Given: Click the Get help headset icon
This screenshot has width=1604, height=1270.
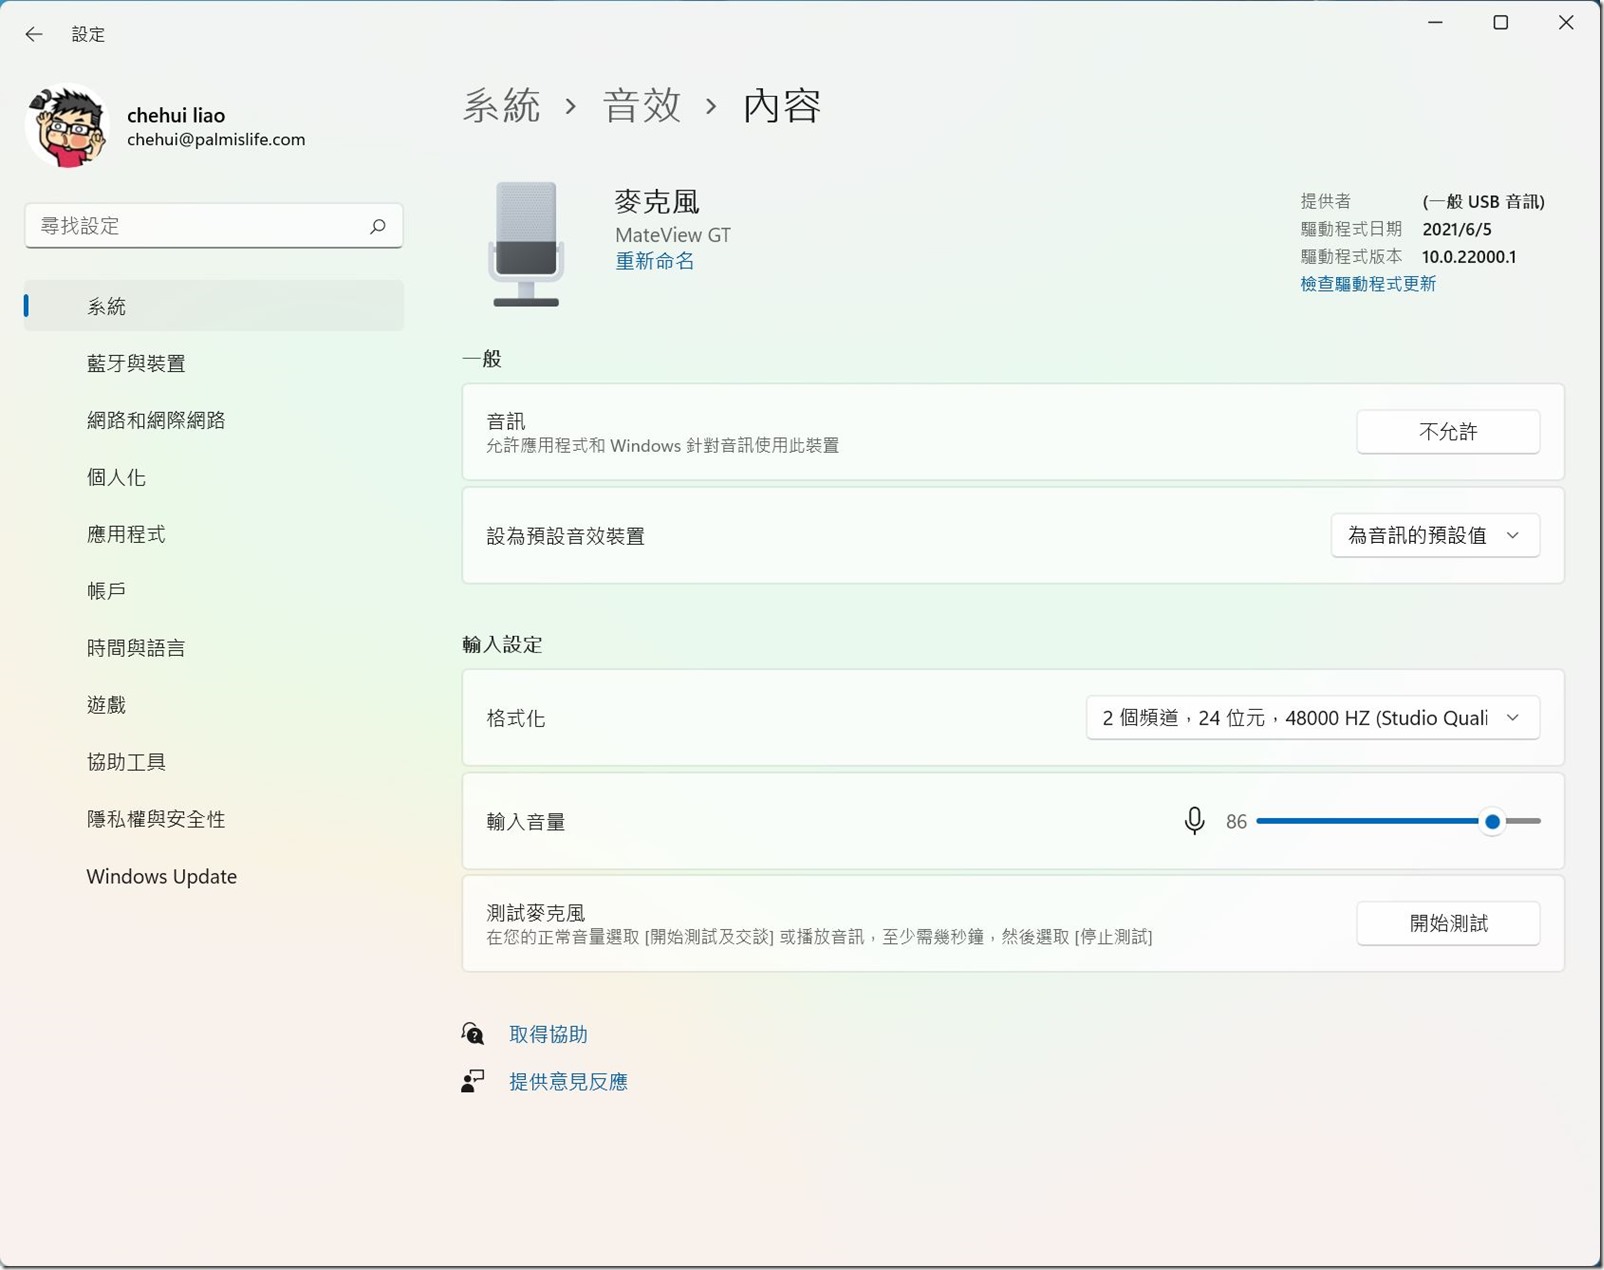Looking at the screenshot, I should (x=473, y=1034).
